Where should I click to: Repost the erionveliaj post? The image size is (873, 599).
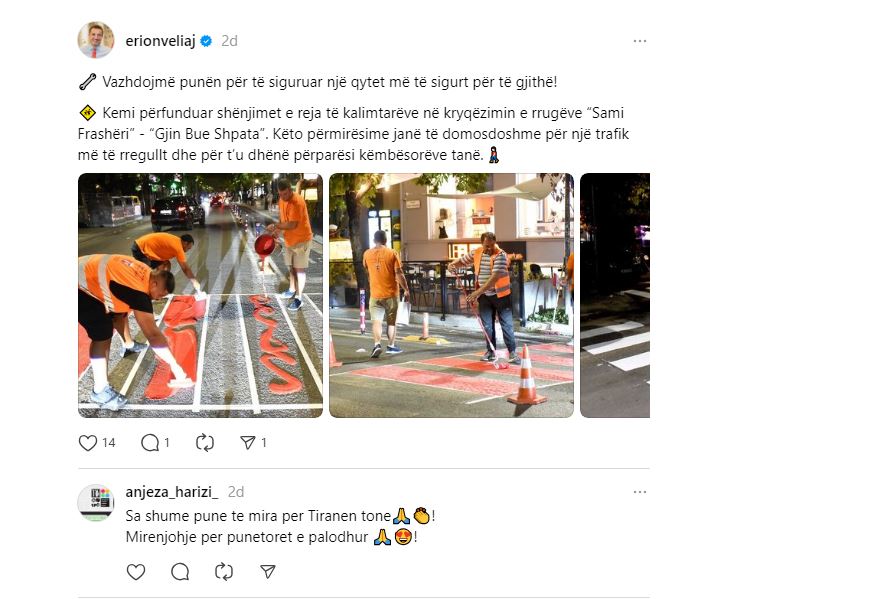[x=205, y=443]
